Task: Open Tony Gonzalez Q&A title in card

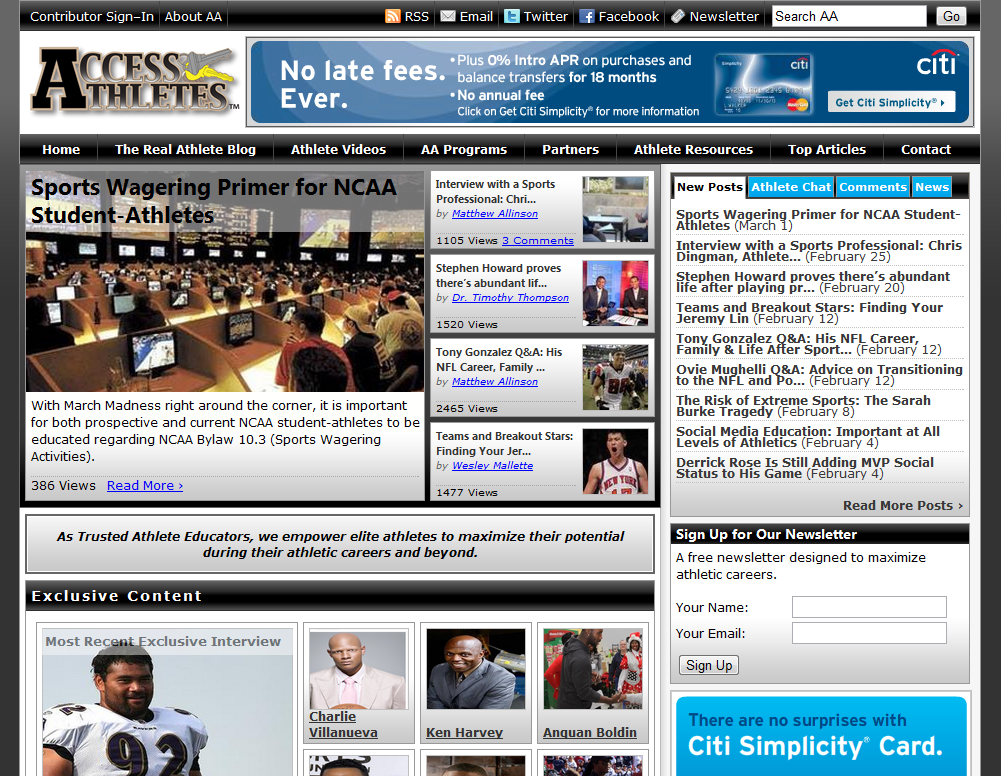Action: click(499, 359)
